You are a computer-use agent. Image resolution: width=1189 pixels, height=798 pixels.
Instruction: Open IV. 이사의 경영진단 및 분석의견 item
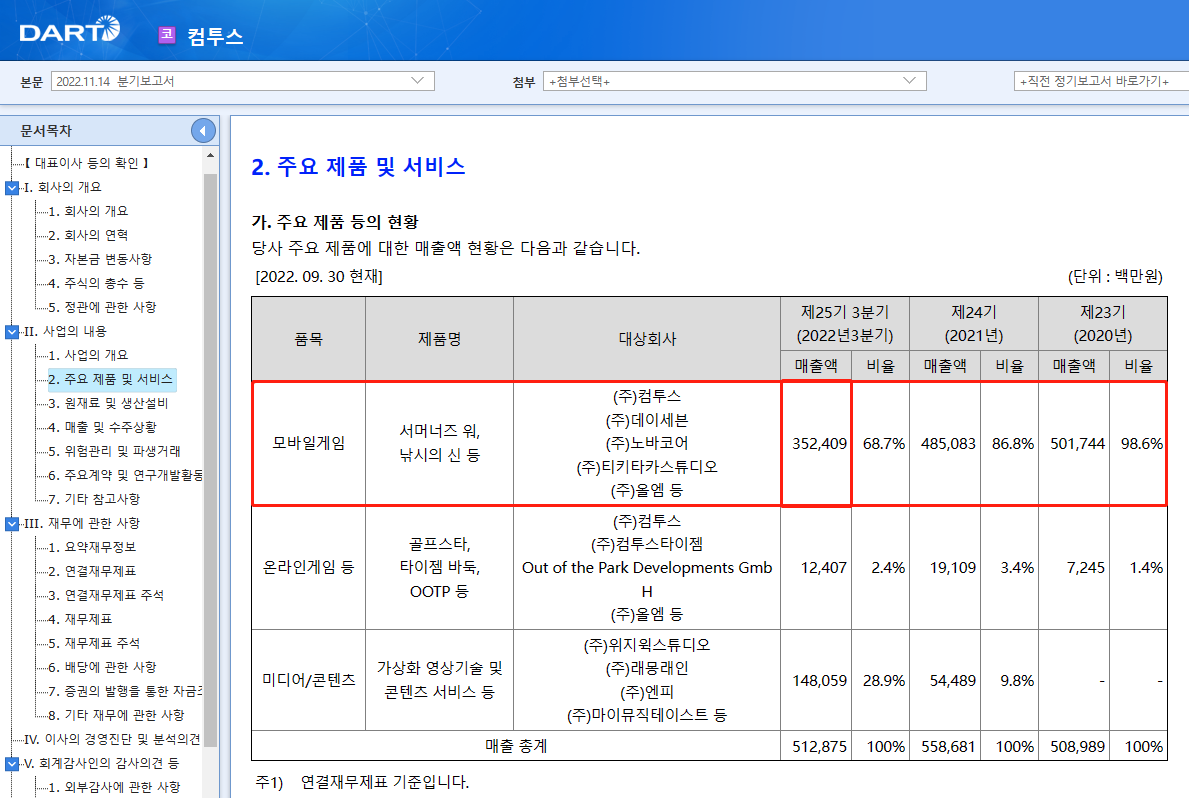pyautogui.click(x=112, y=740)
